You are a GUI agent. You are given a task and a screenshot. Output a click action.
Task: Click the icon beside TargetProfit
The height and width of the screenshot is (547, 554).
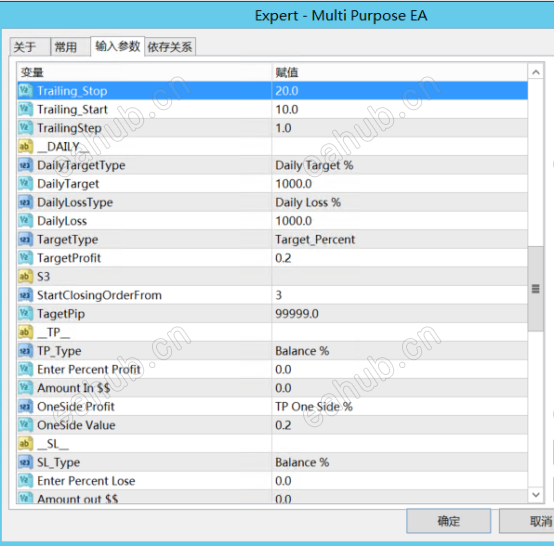click(25, 258)
